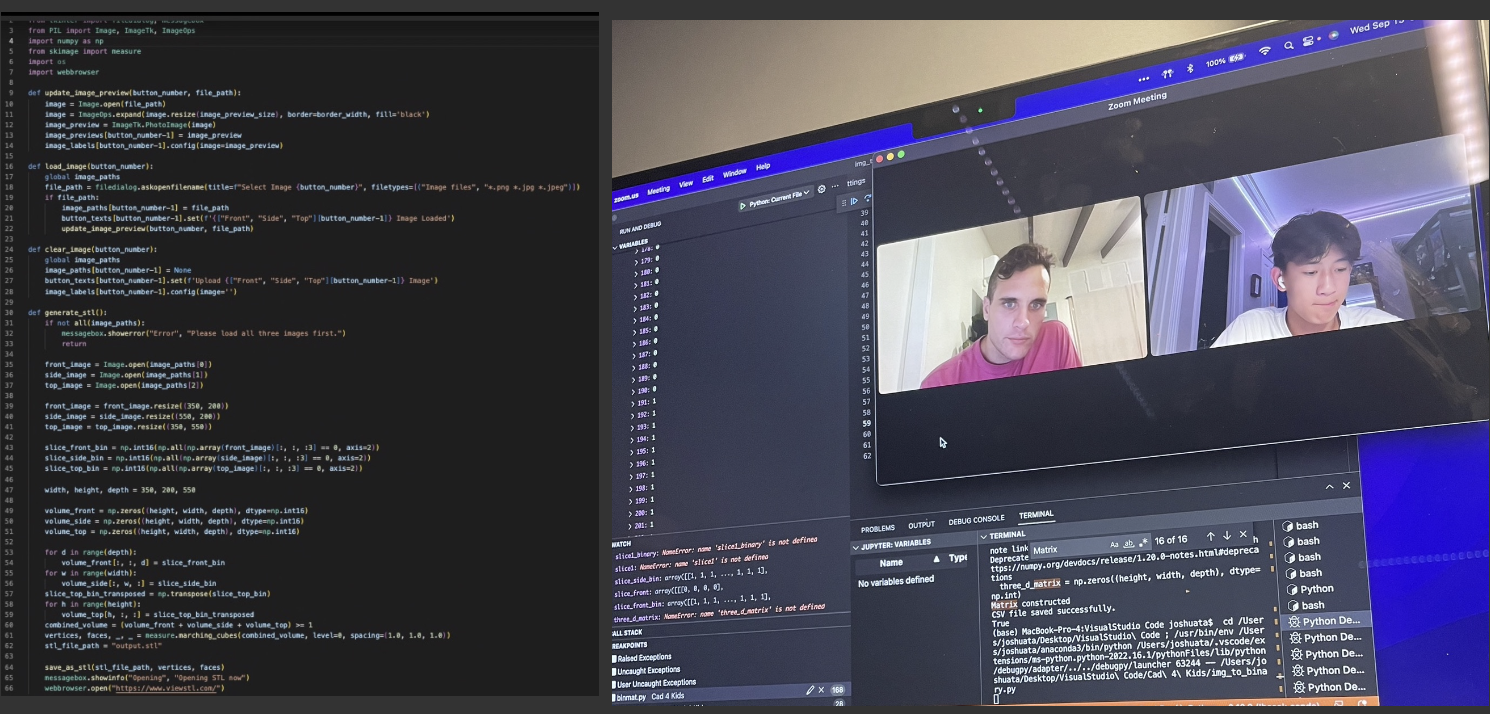Select the Python terminal in the terminal list
The height and width of the screenshot is (714, 1490).
1316,589
